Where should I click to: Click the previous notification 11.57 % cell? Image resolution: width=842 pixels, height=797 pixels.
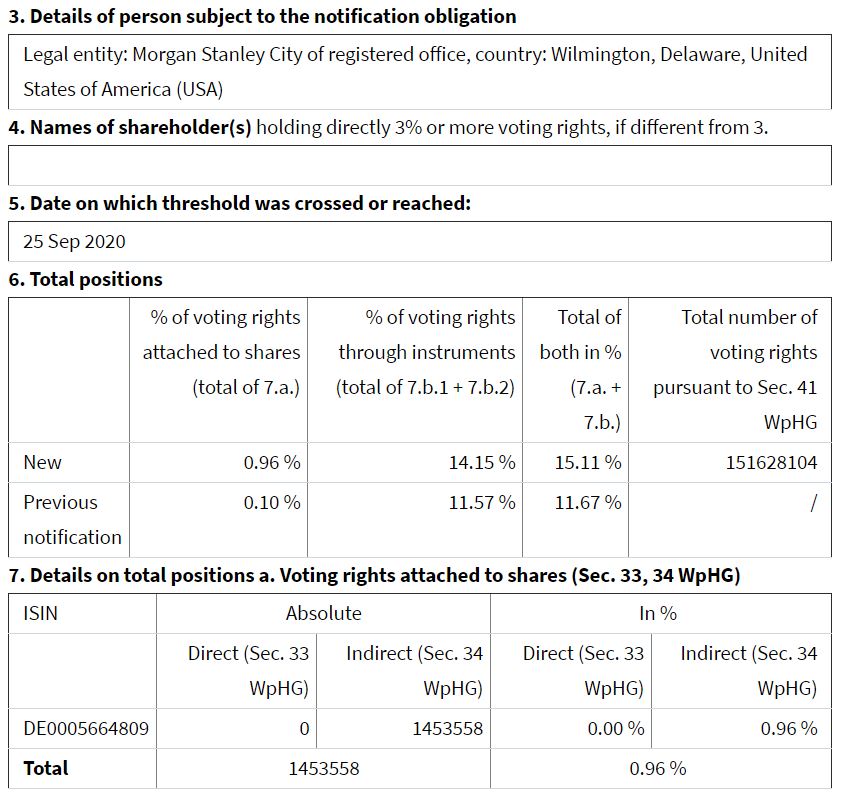[x=482, y=502]
